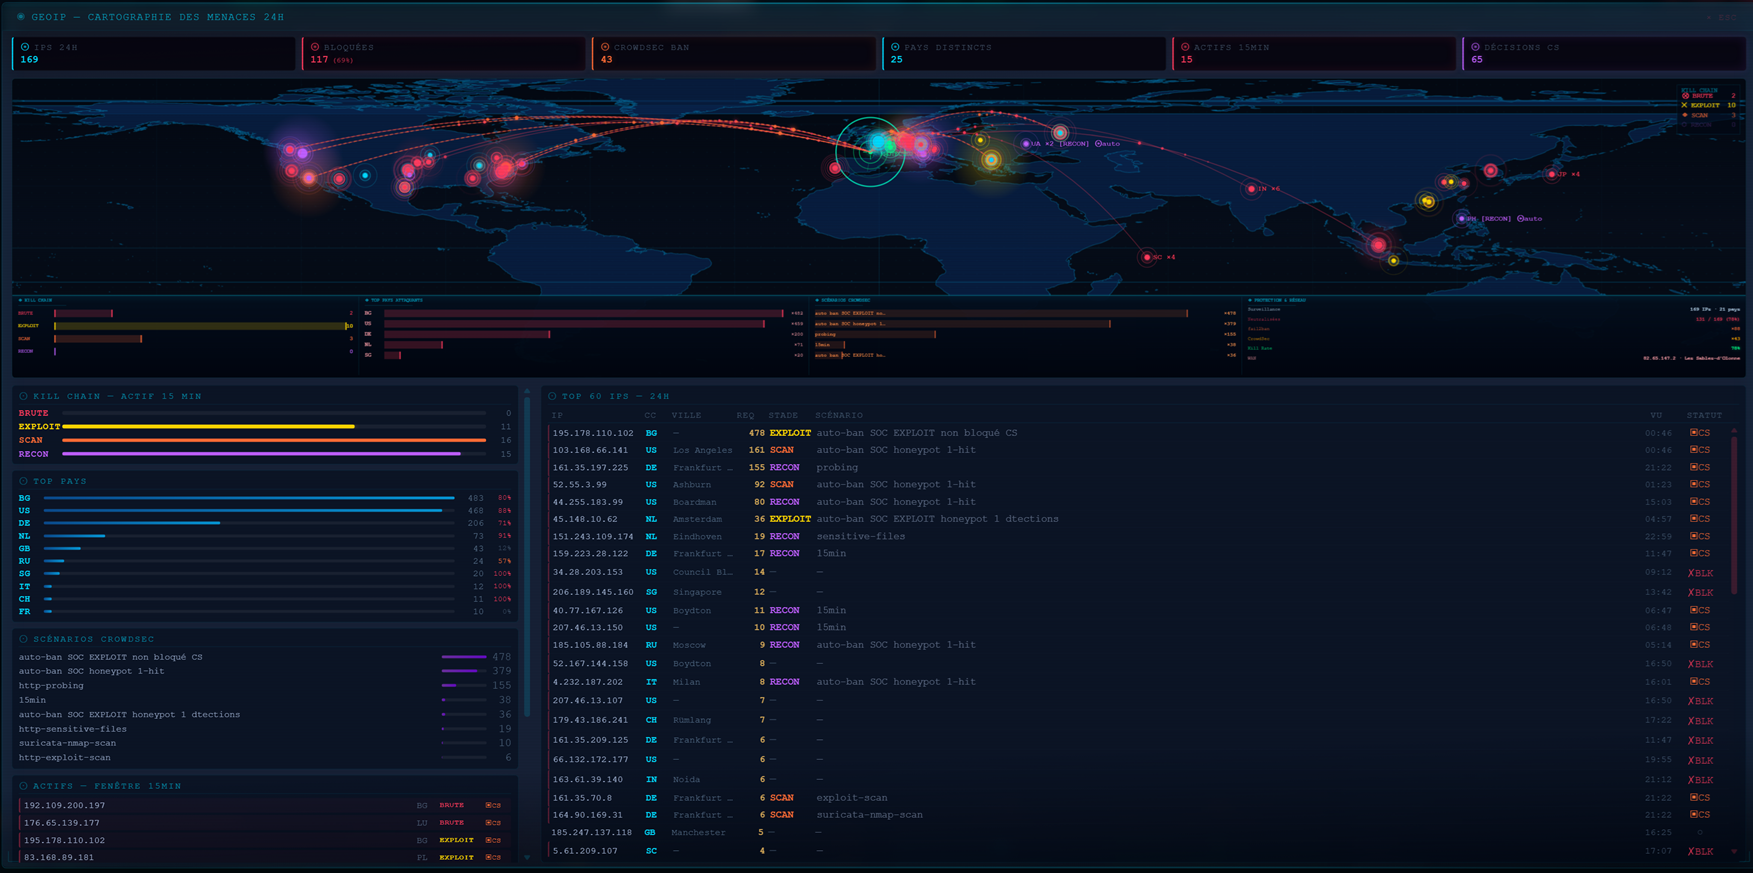Sort table by the SCÉNARIO column header
The width and height of the screenshot is (1753, 873).
point(839,415)
